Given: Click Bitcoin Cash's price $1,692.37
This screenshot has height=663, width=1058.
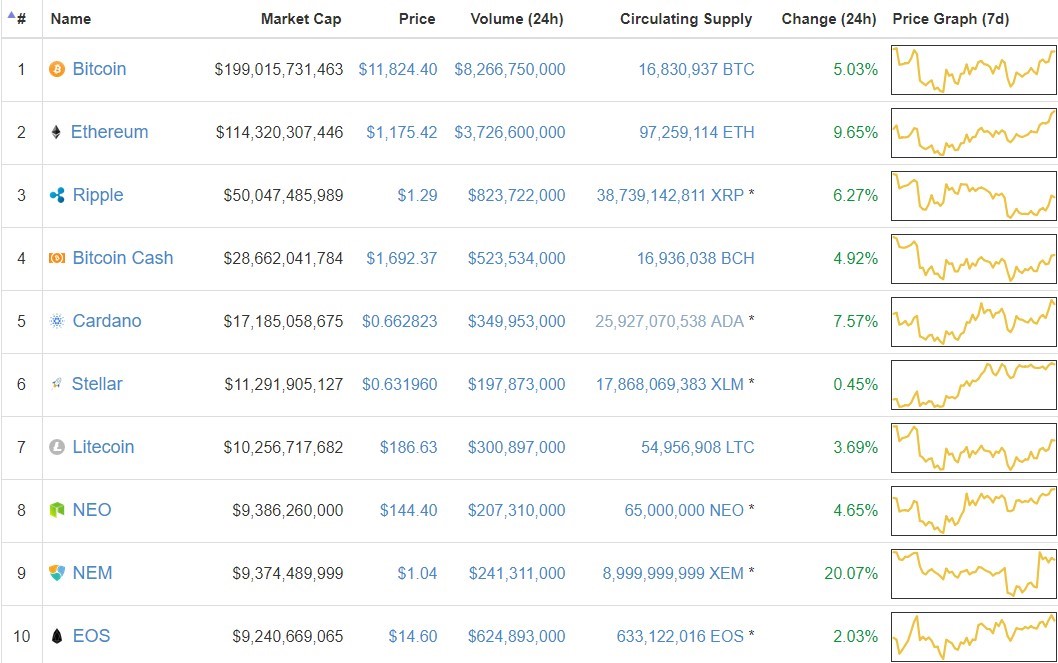Looking at the screenshot, I should click(401, 258).
